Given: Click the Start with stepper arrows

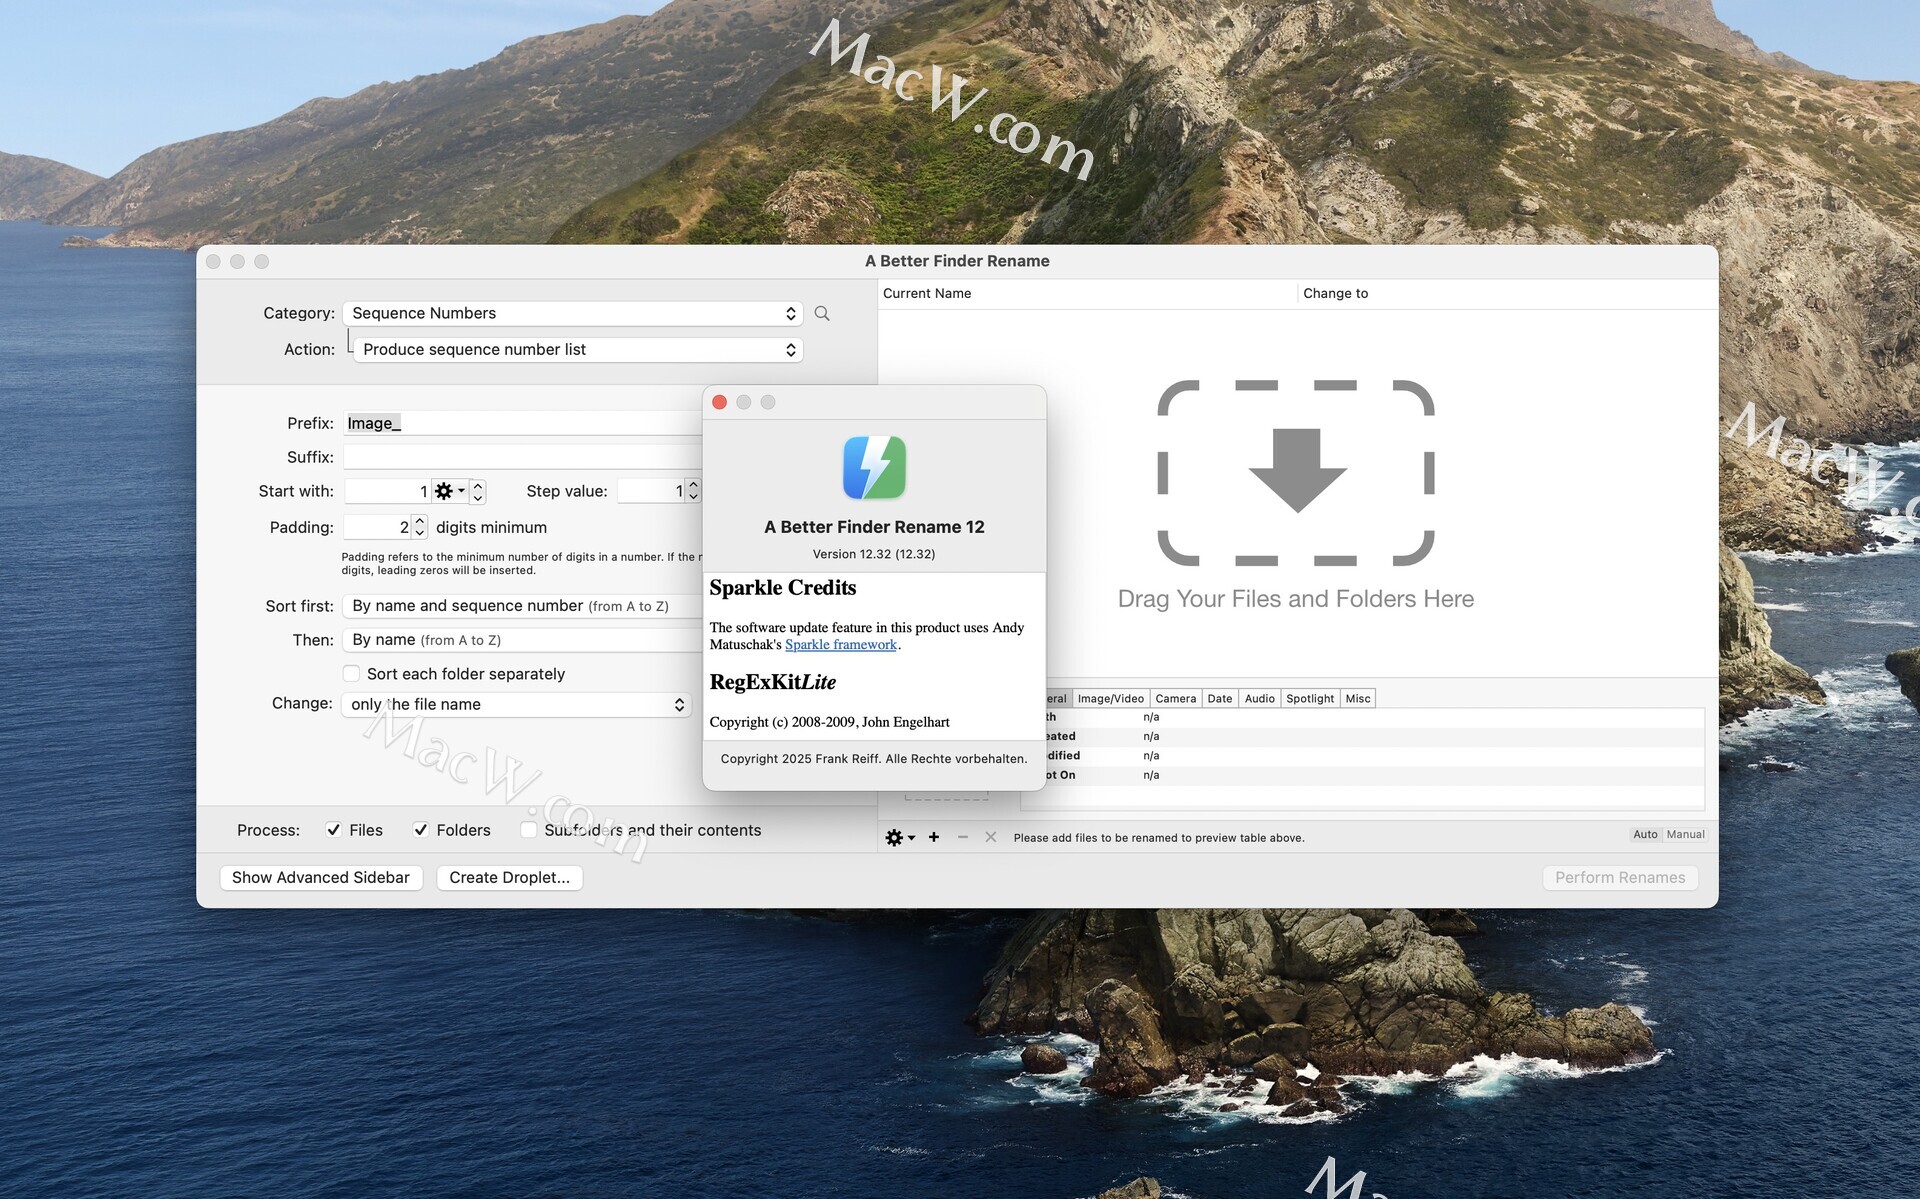Looking at the screenshot, I should tap(478, 491).
